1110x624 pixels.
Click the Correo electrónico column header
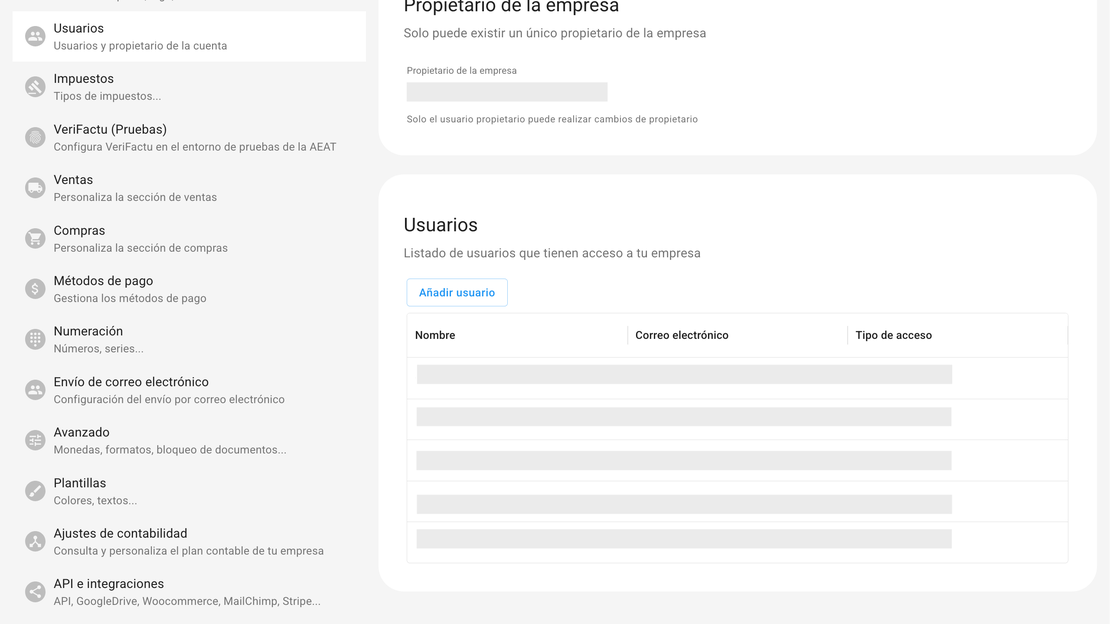pos(681,336)
